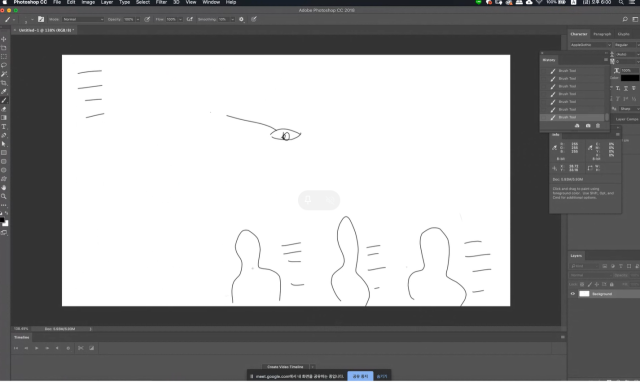Open the Opacity slider dropdown arrow

click(x=138, y=19)
